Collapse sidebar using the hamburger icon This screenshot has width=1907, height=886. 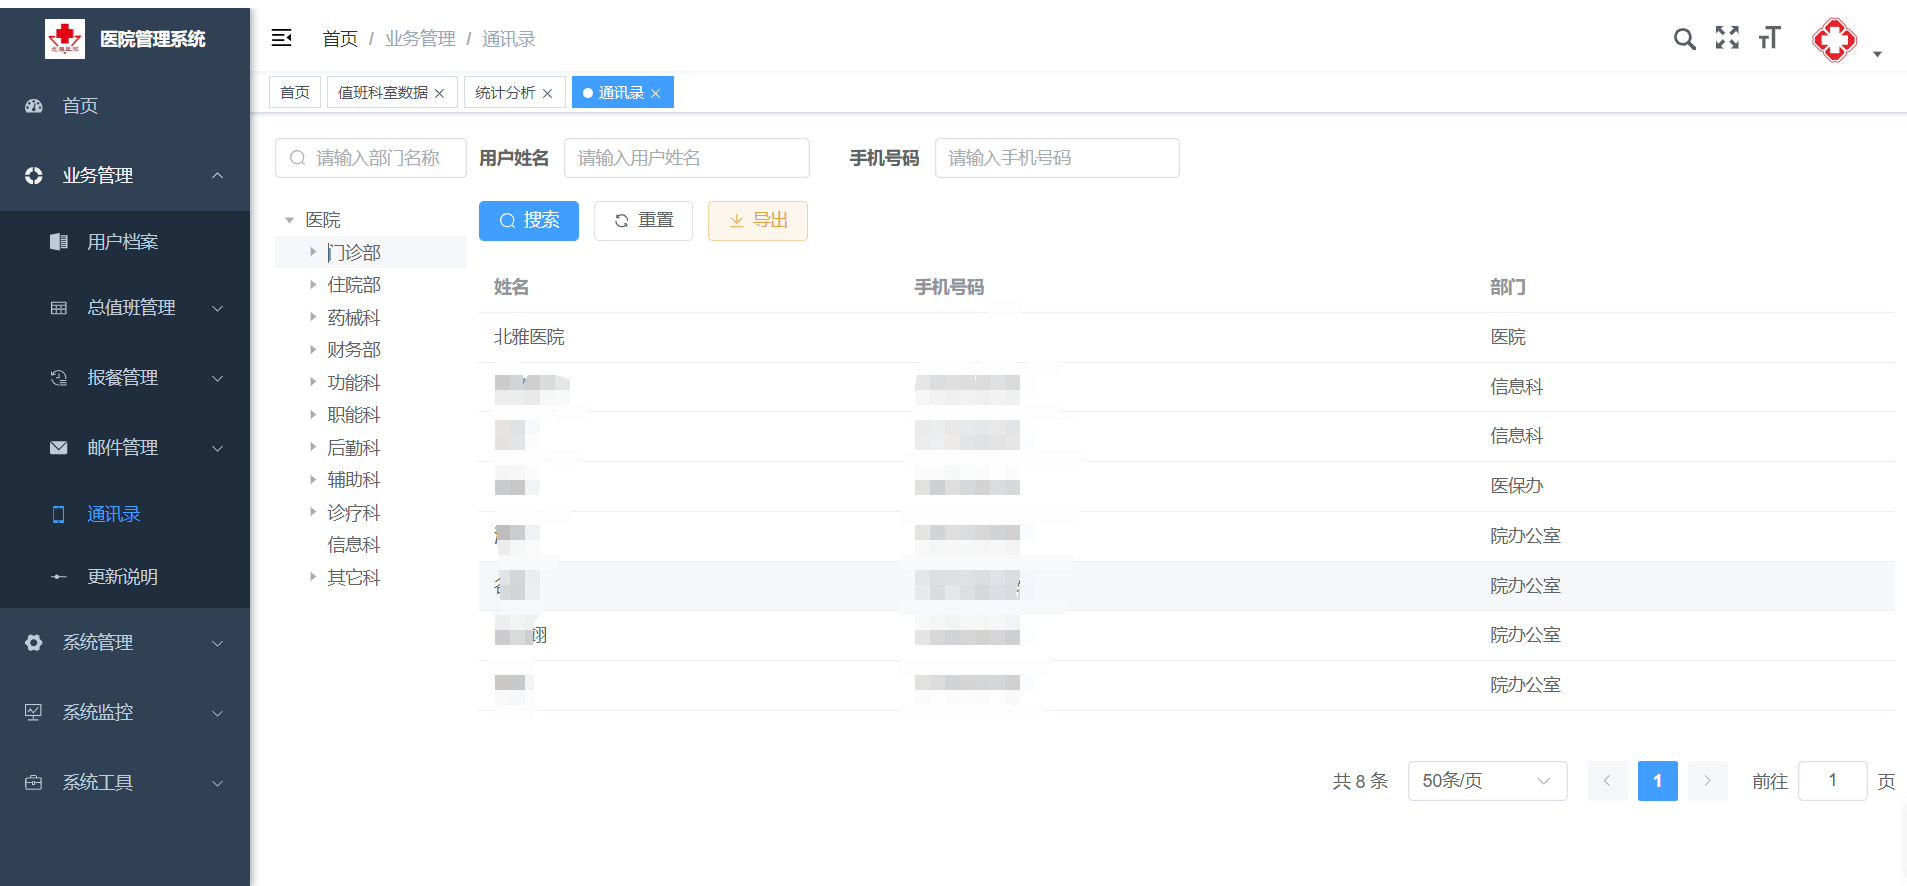click(x=282, y=38)
